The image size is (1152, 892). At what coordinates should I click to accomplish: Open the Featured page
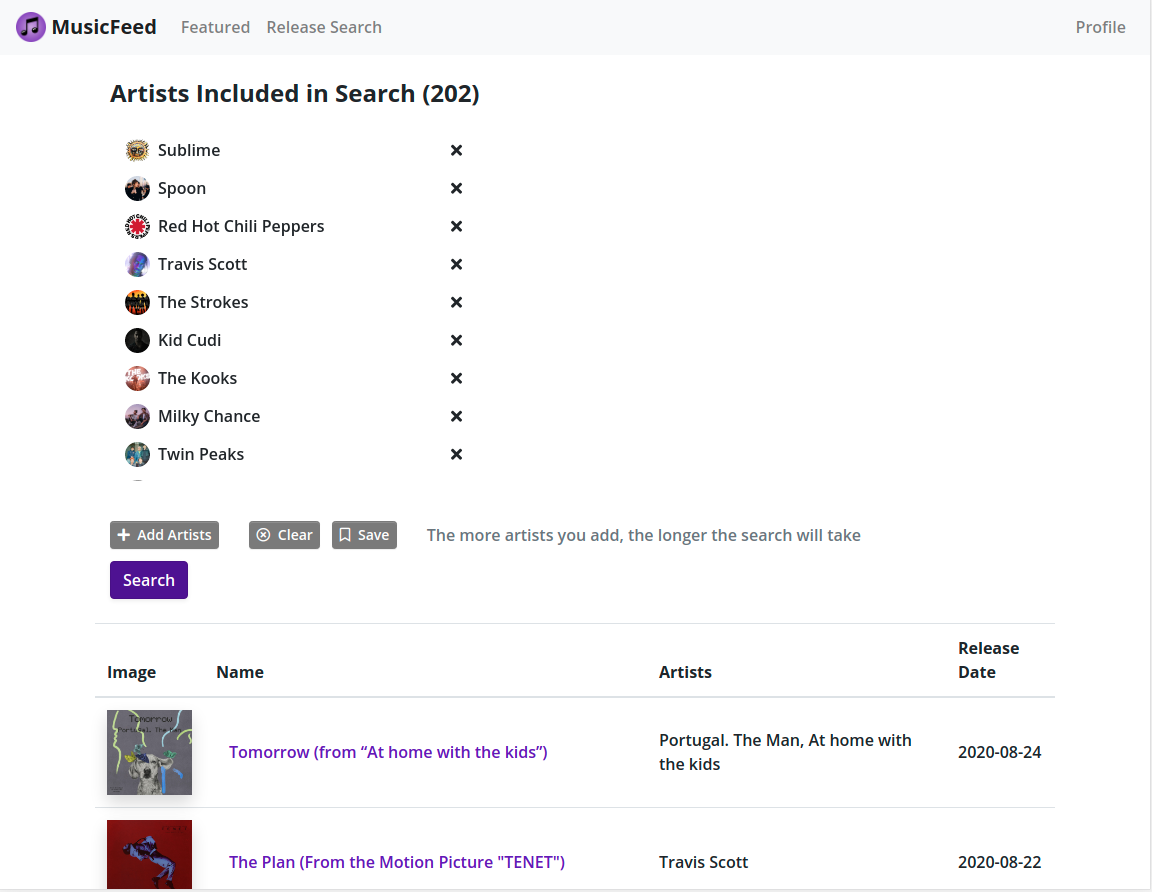pos(215,27)
